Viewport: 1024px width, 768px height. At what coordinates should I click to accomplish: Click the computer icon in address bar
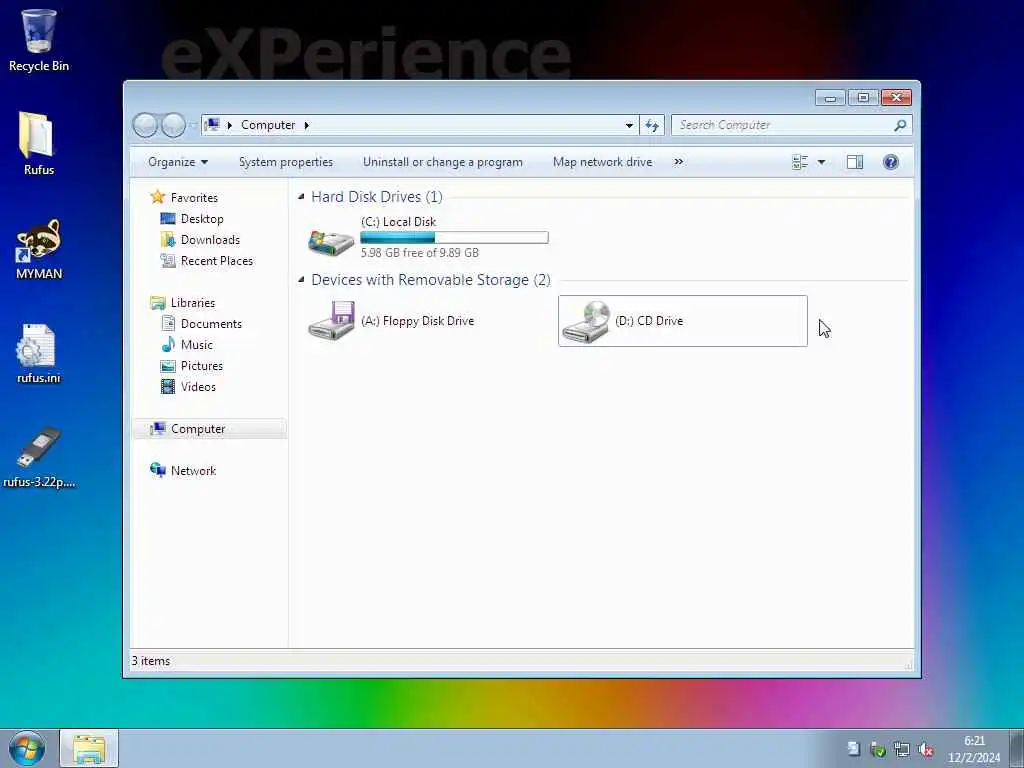[212, 125]
